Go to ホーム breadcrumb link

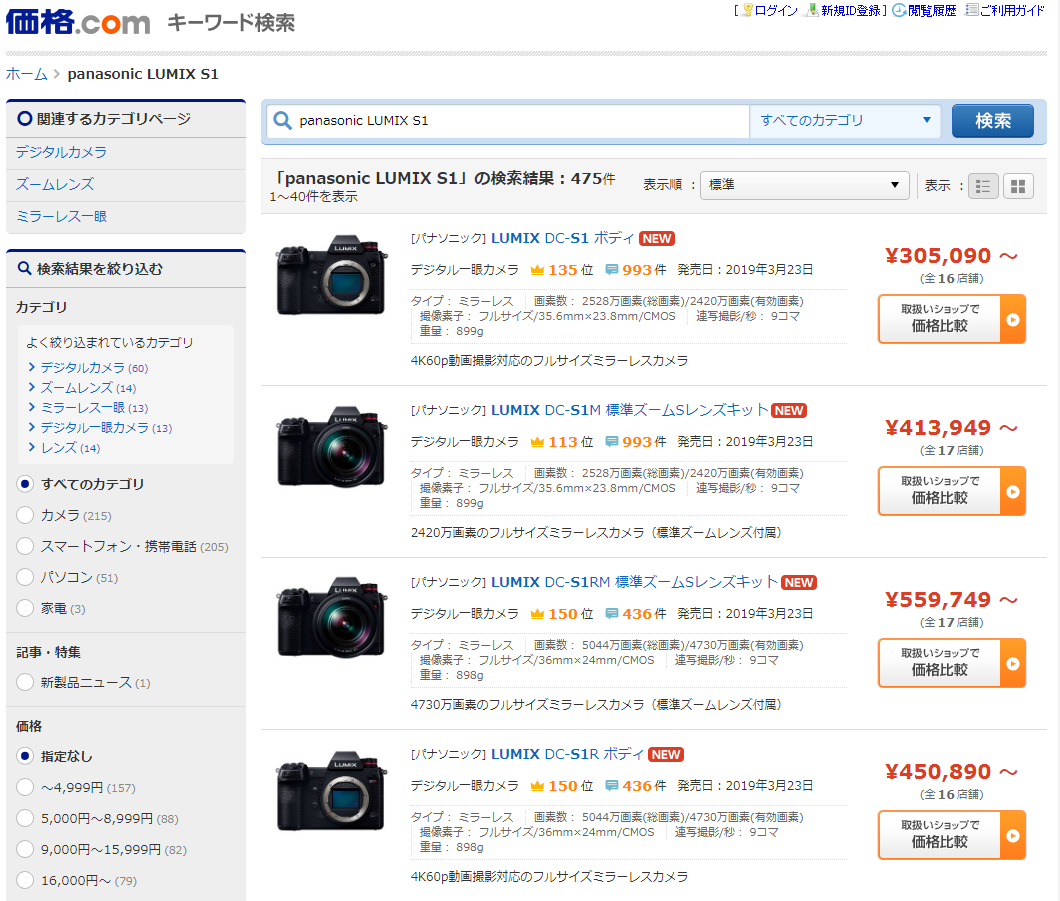[x=26, y=74]
